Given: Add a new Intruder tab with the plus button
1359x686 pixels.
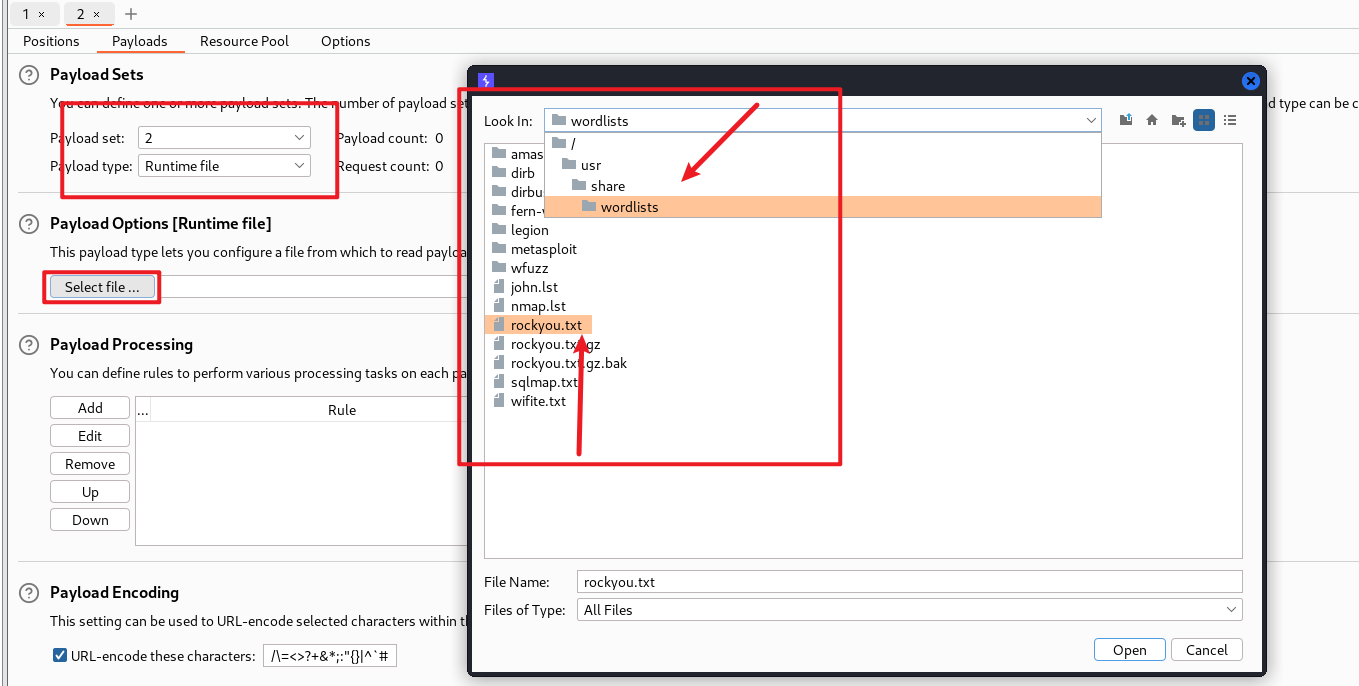Looking at the screenshot, I should (131, 14).
